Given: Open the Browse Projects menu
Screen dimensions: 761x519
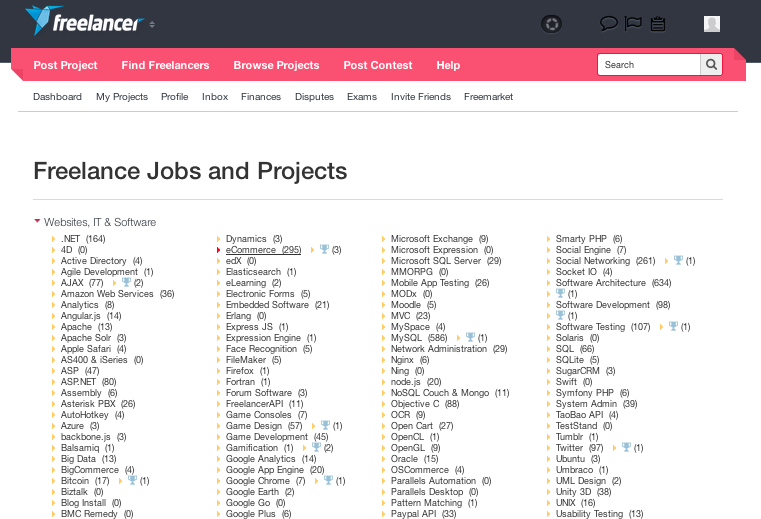Looking at the screenshot, I should (276, 65).
